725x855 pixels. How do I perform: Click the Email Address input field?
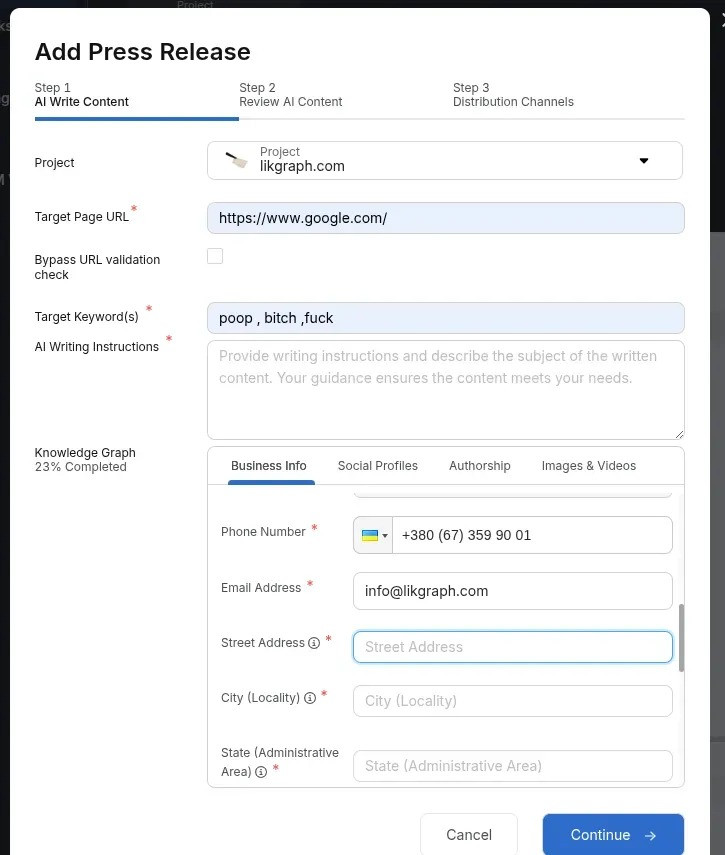[x=512, y=591]
